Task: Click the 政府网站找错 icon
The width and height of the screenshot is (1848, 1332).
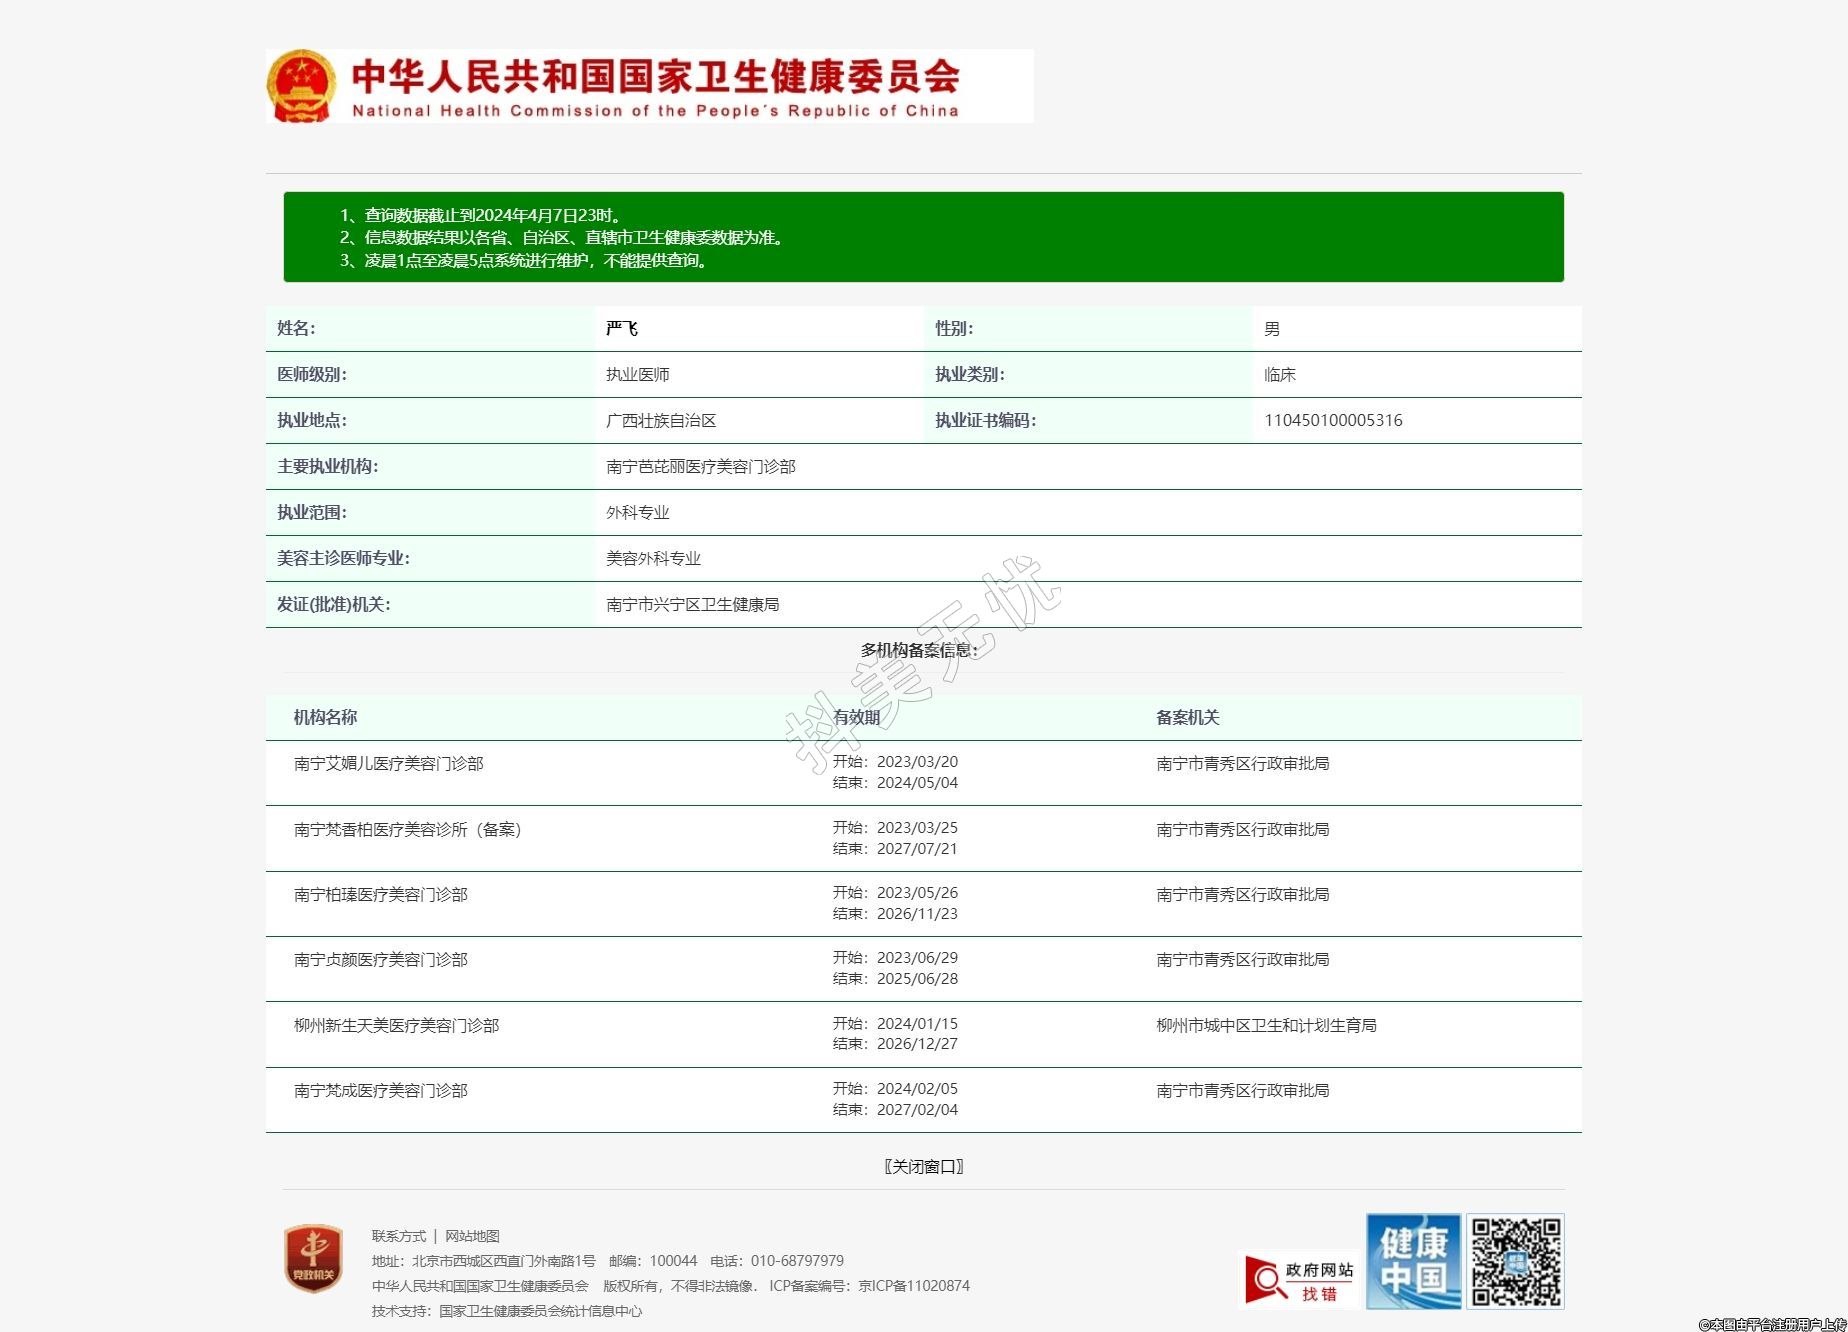Action: coord(1300,1281)
